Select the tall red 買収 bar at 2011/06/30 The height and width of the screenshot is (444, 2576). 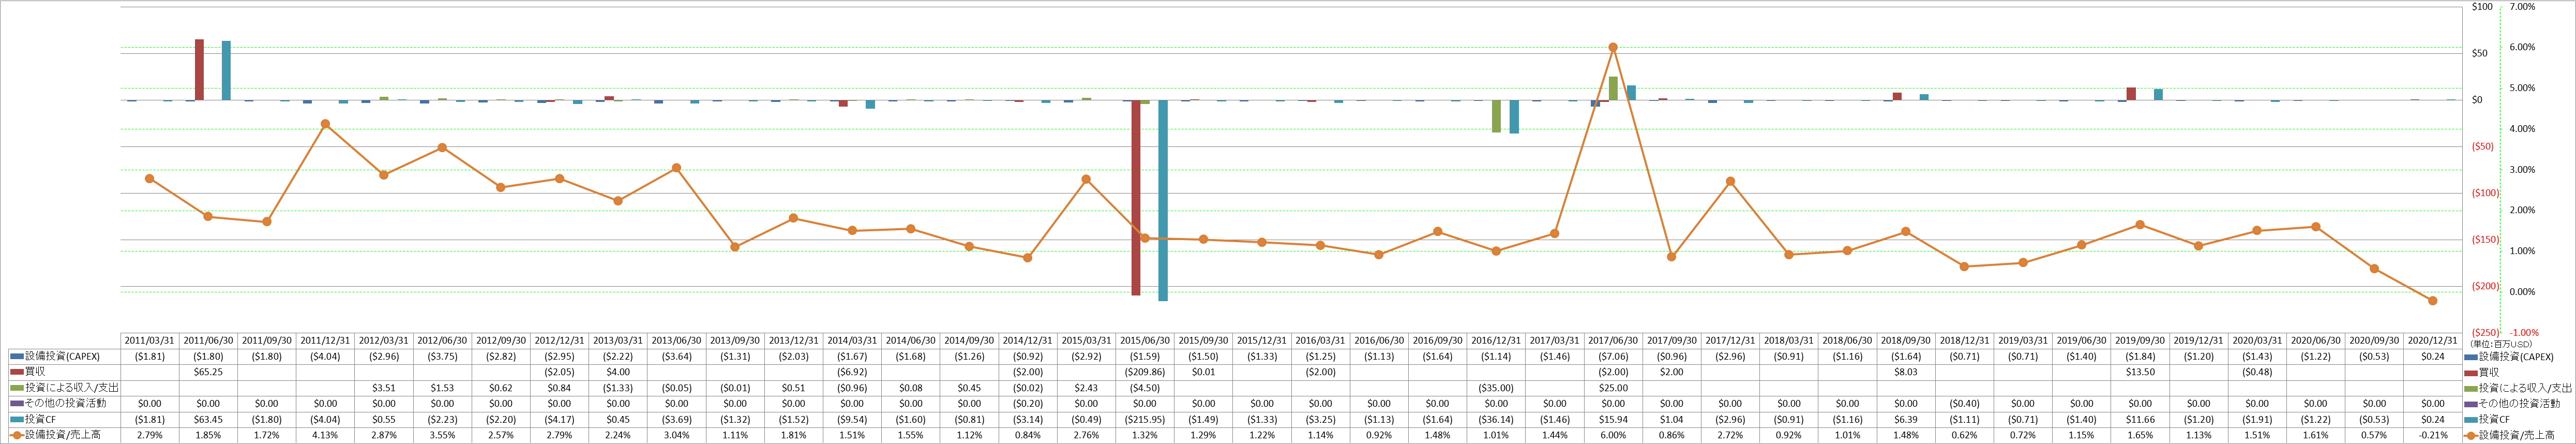pyautogui.click(x=199, y=70)
